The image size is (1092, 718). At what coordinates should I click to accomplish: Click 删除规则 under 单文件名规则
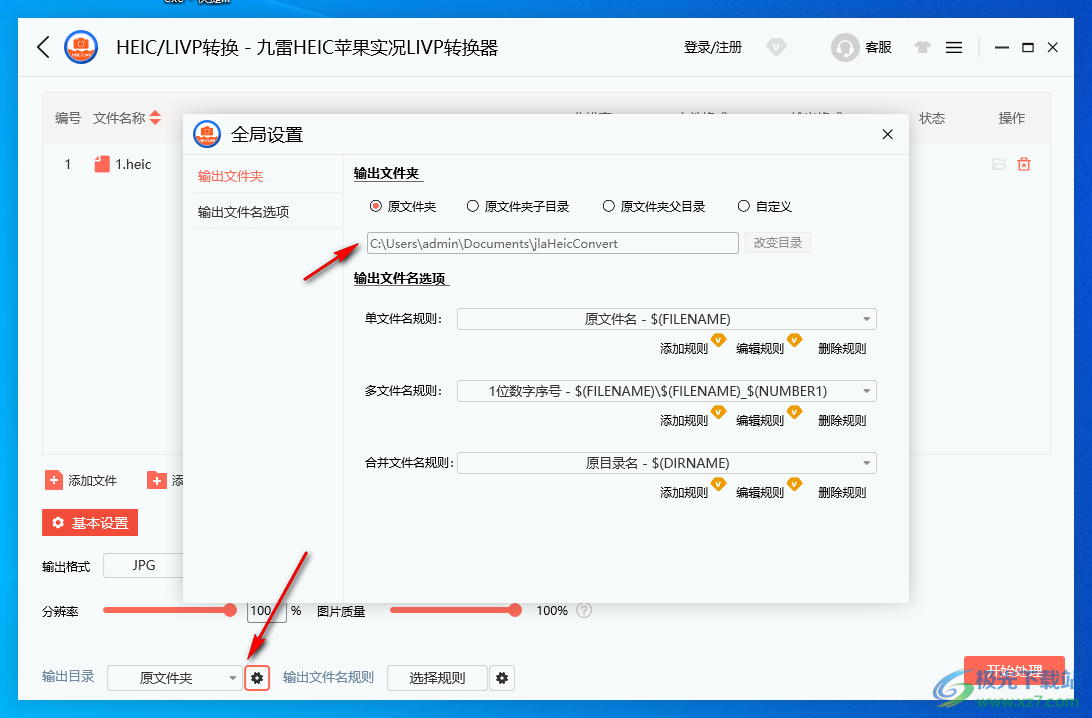click(842, 348)
